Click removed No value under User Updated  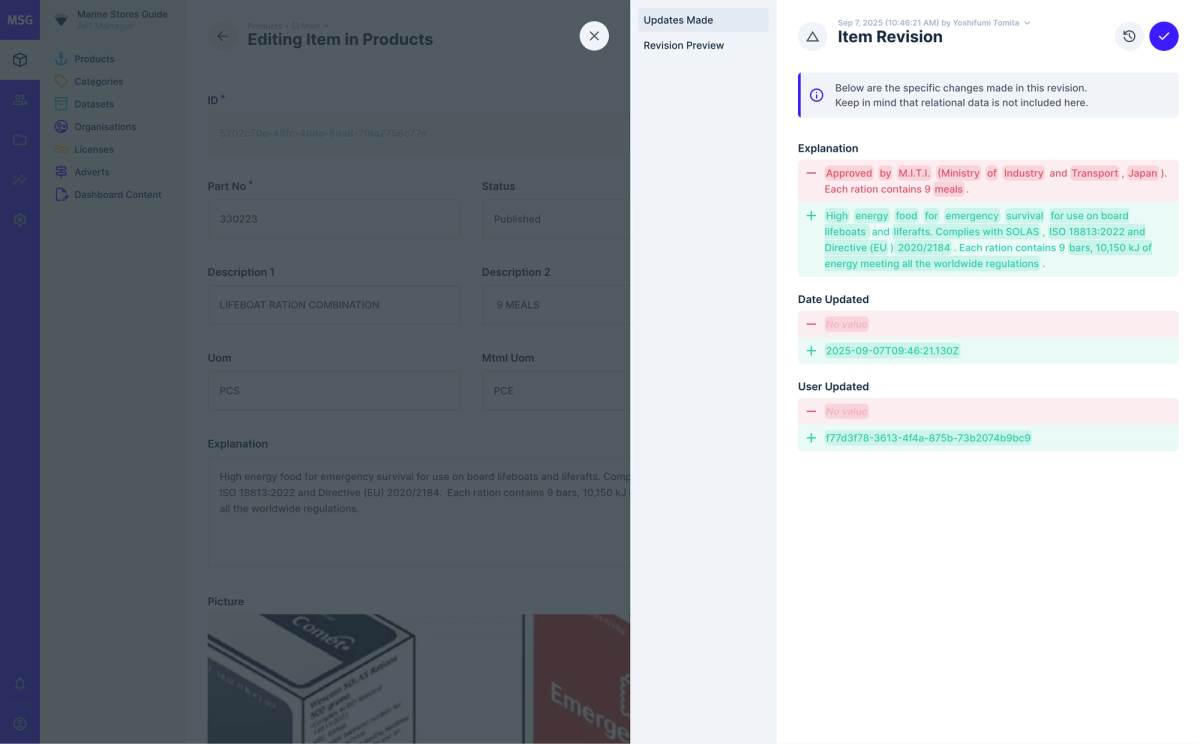tap(847, 411)
